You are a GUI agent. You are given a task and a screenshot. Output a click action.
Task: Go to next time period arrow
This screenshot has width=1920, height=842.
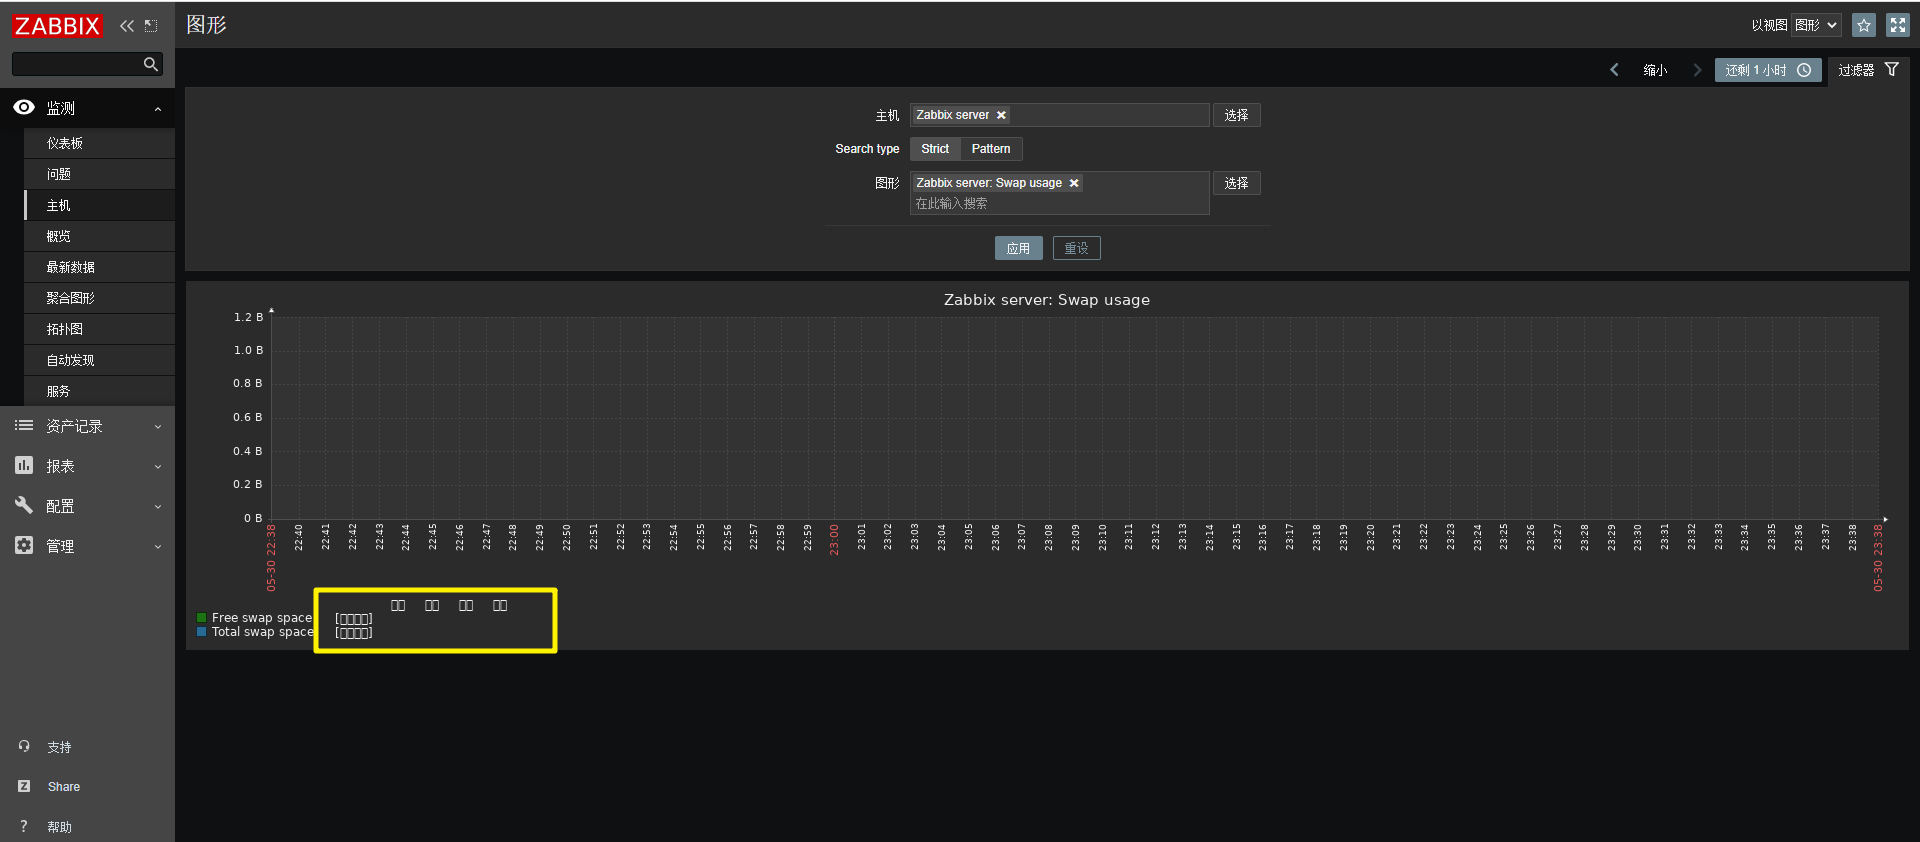(1697, 70)
